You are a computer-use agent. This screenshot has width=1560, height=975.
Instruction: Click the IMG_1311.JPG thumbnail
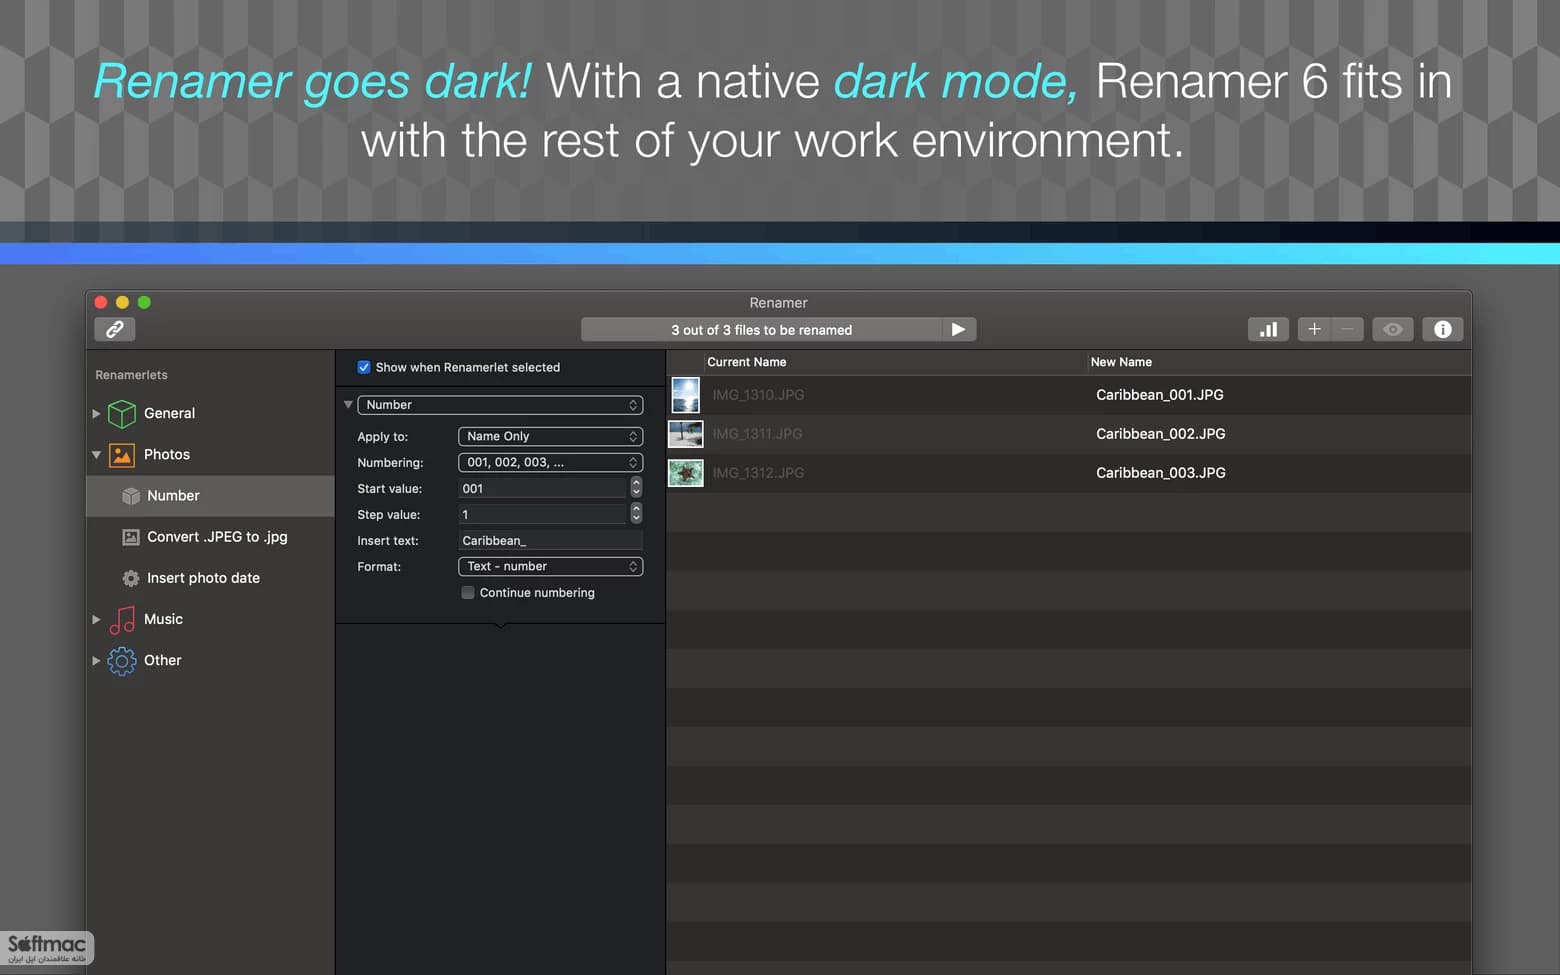click(686, 434)
